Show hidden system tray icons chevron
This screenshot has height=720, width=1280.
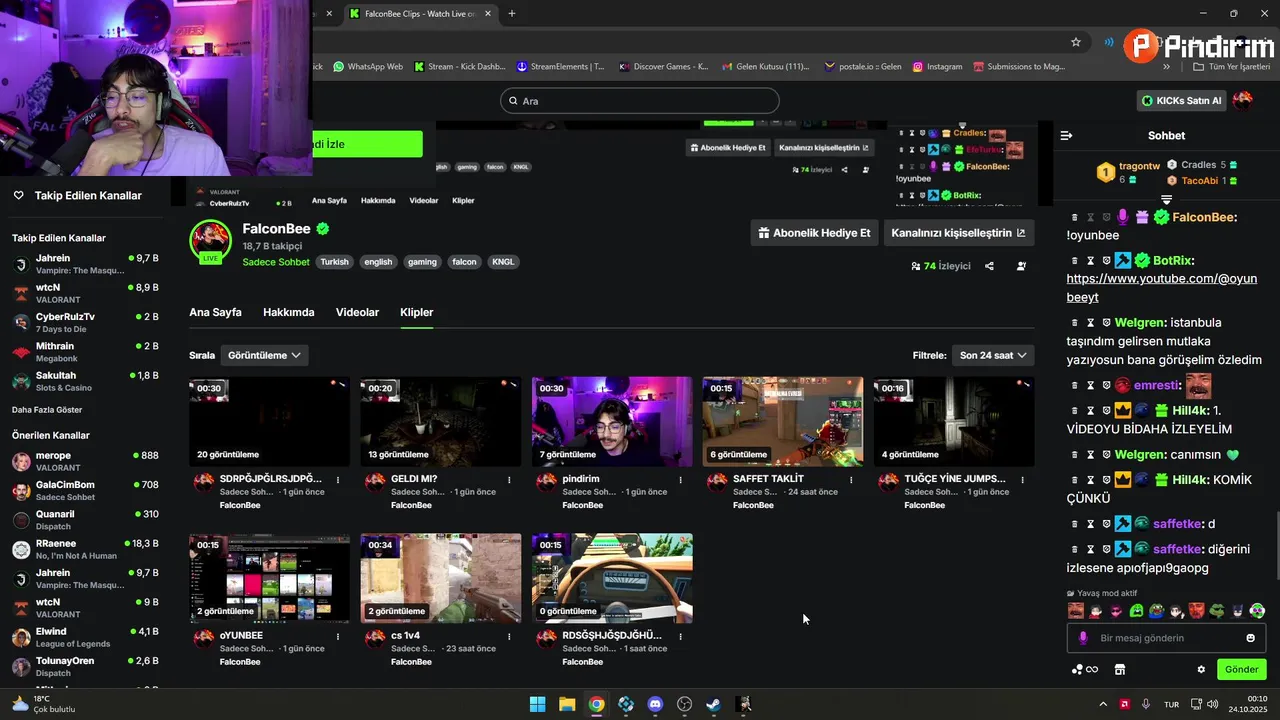1103,704
